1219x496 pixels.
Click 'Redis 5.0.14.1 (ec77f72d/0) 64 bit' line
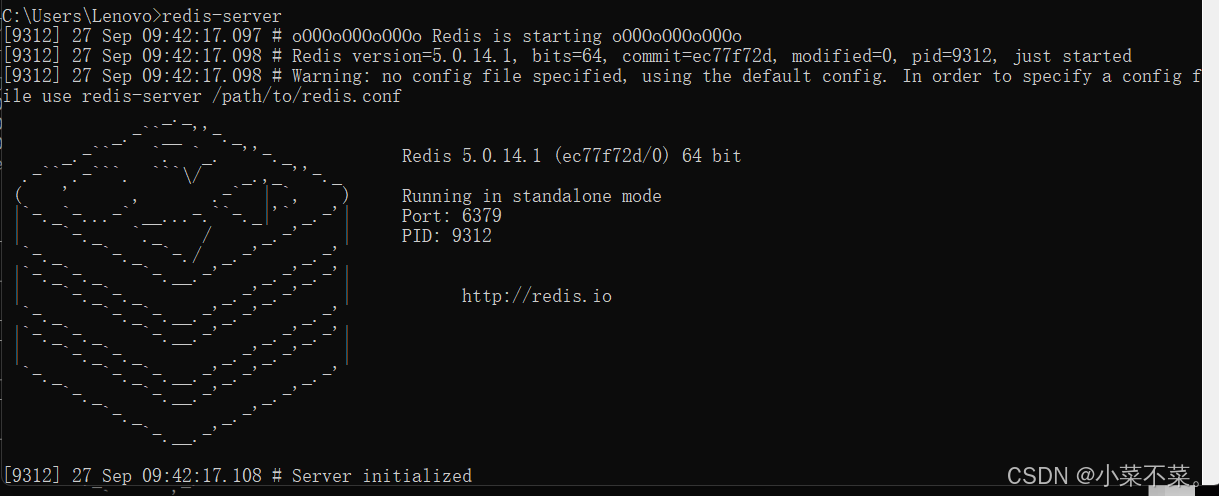pyautogui.click(x=571, y=156)
